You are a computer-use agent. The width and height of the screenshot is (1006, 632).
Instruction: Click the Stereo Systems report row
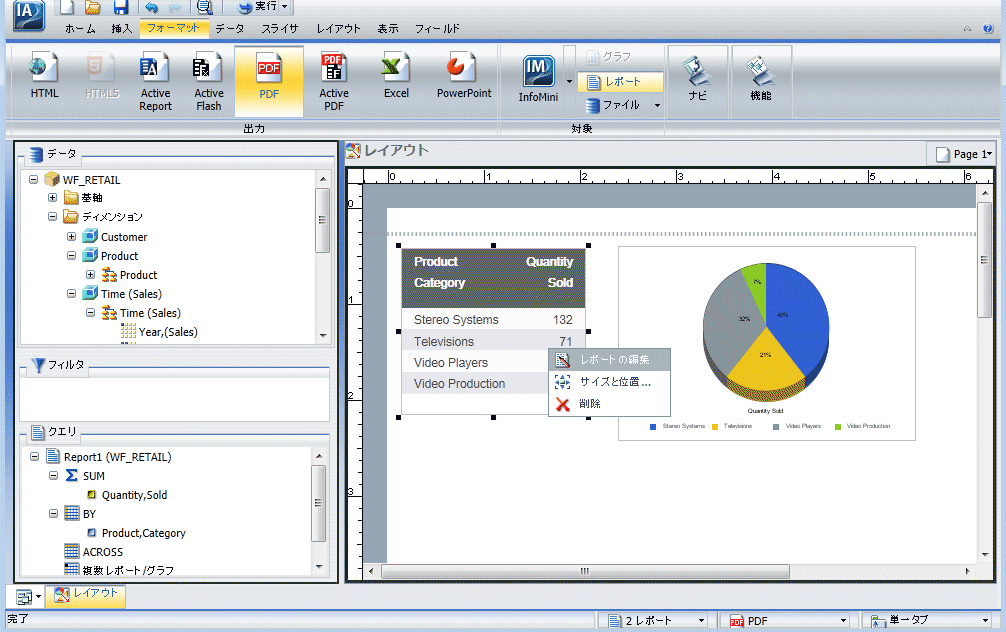[x=493, y=320]
